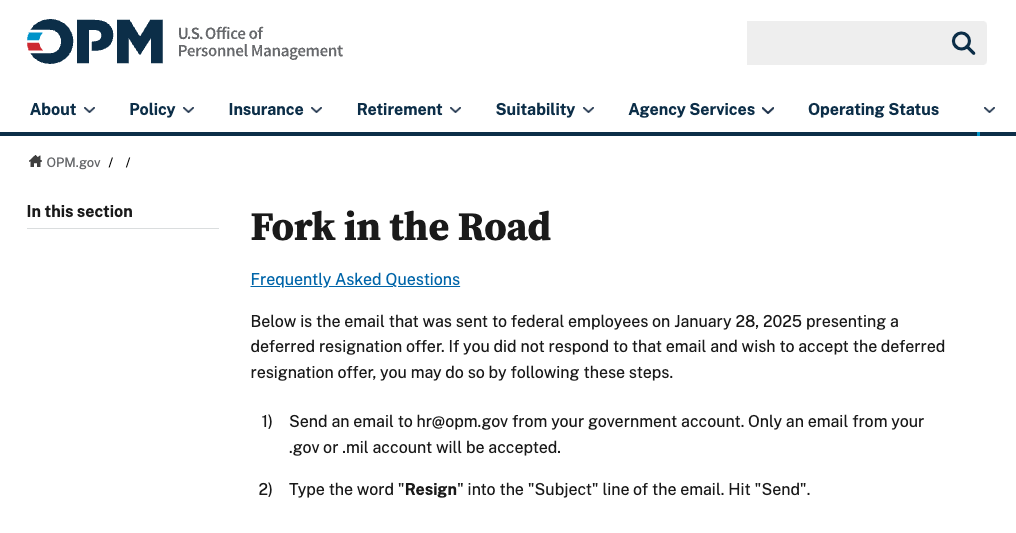Expand the Retirement dropdown chevron
Image resolution: width=1016 pixels, height=533 pixels.
[x=456, y=110]
